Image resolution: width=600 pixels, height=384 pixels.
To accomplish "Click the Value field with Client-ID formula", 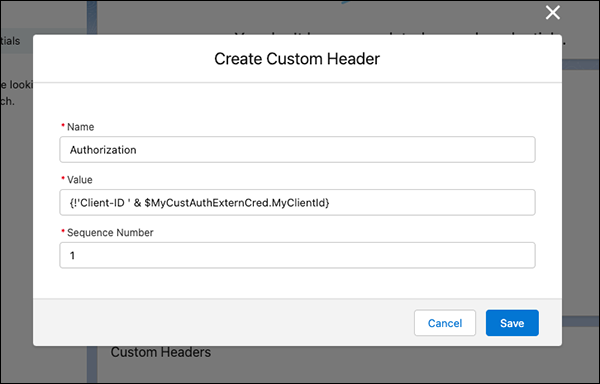I will (x=297, y=202).
